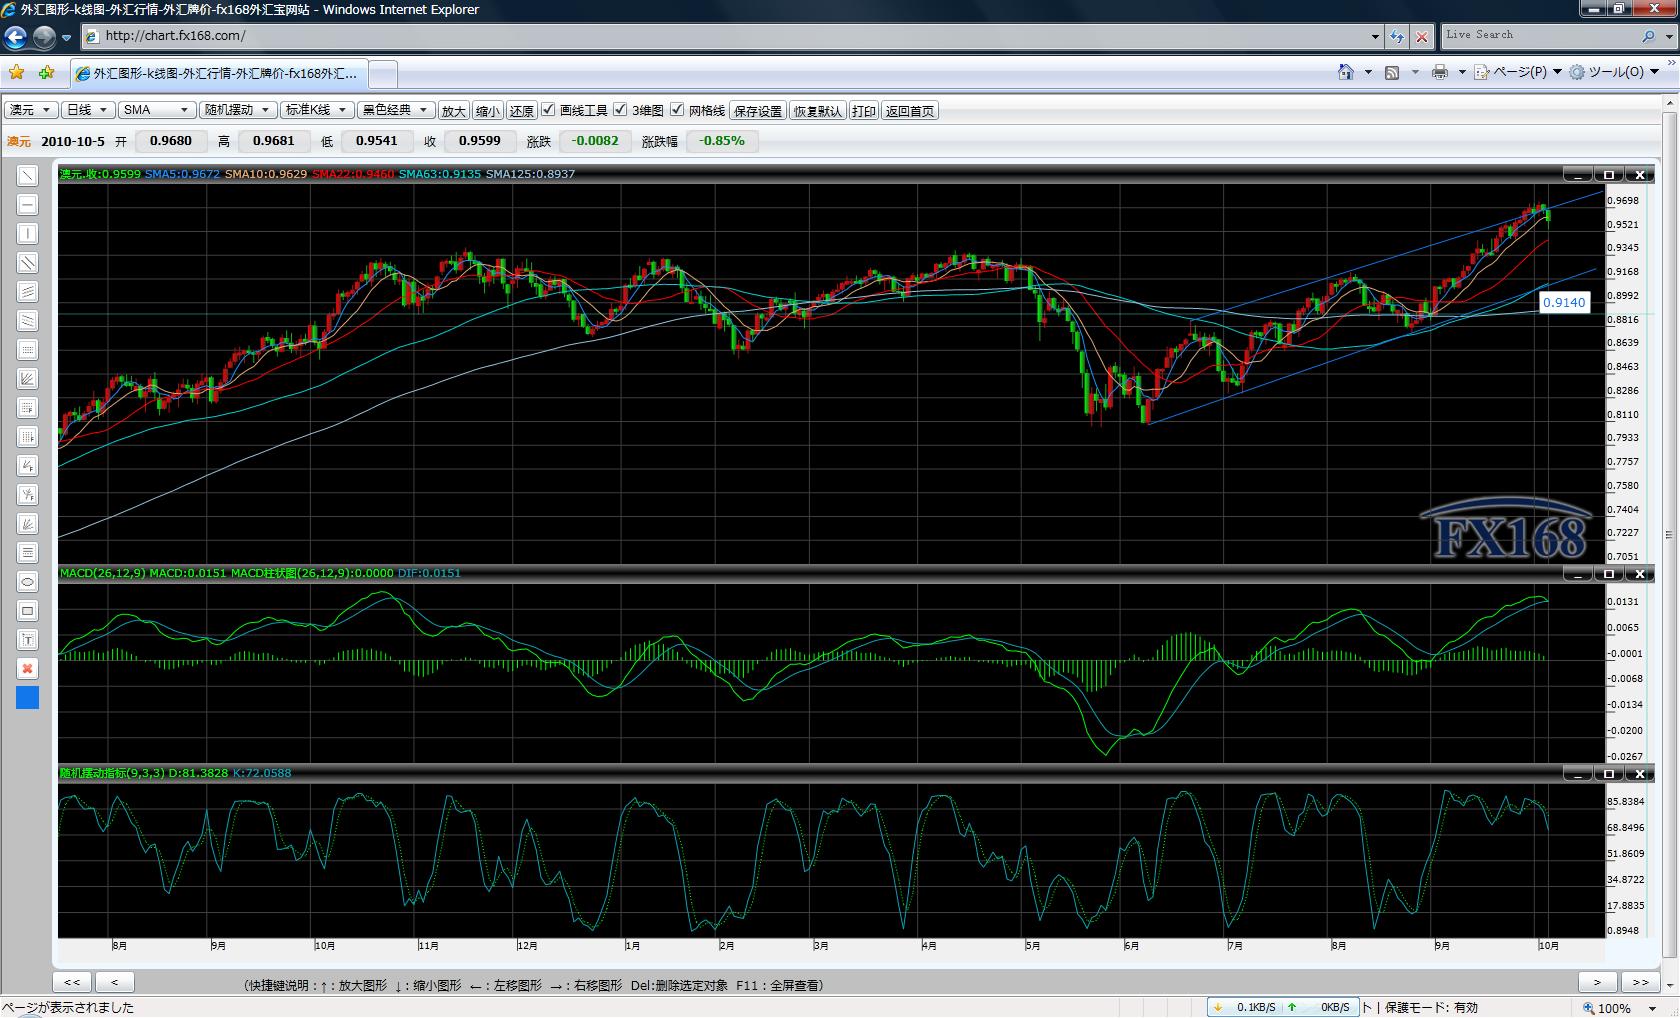The height and width of the screenshot is (1018, 1680).
Task: Click the 保存设置 save settings button
Action: 758,111
